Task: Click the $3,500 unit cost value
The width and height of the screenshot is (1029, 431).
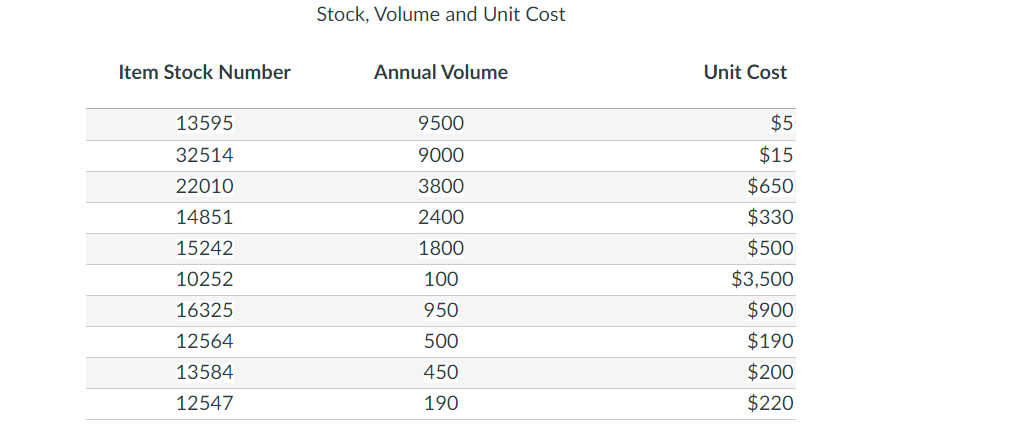Action: [762, 279]
